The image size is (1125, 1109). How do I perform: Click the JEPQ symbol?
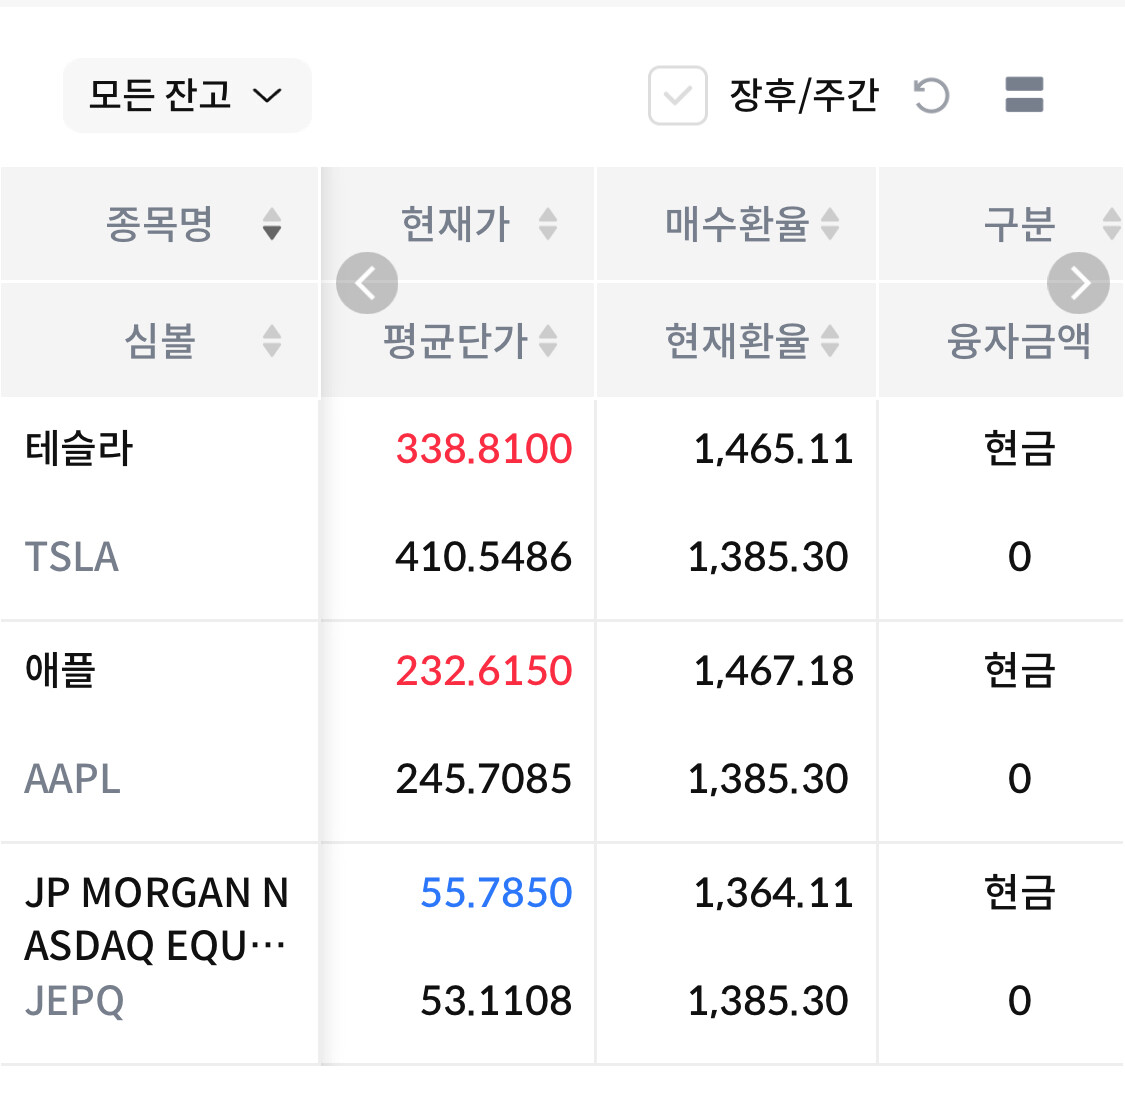coord(75,1001)
